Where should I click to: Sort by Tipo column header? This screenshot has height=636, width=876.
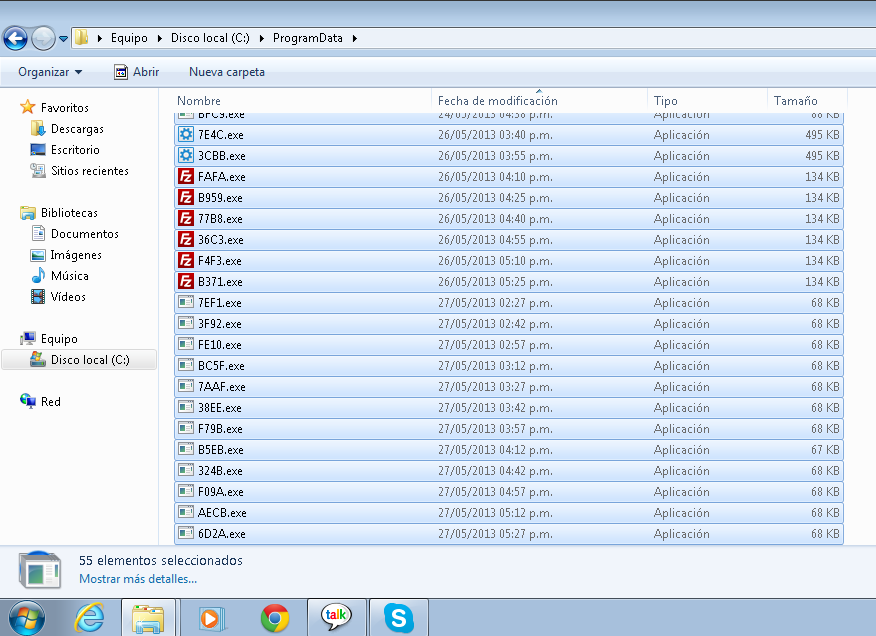pyautogui.click(x=665, y=101)
